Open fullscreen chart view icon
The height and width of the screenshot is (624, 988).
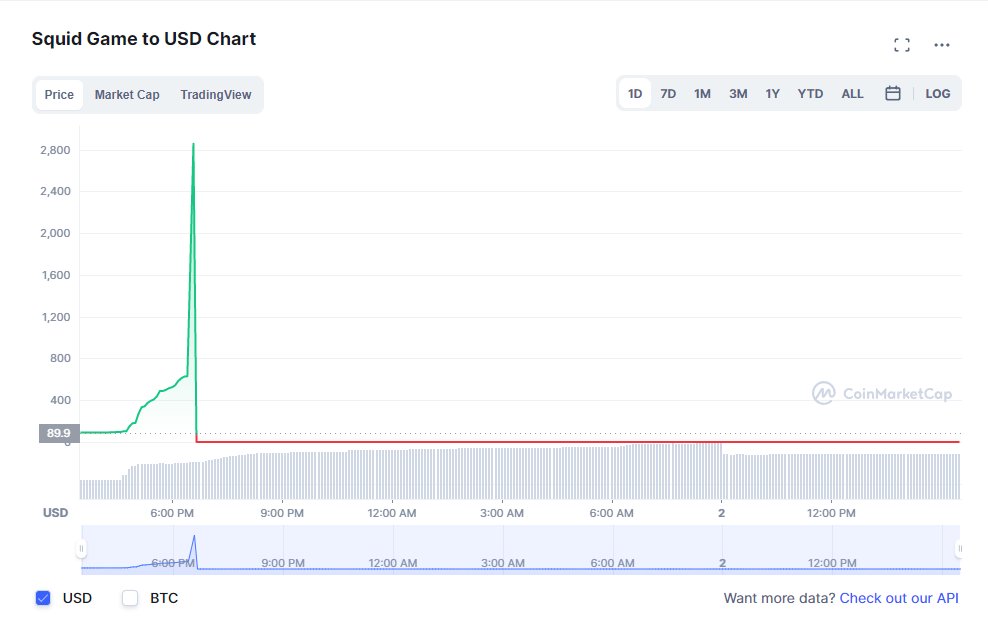[x=901, y=45]
